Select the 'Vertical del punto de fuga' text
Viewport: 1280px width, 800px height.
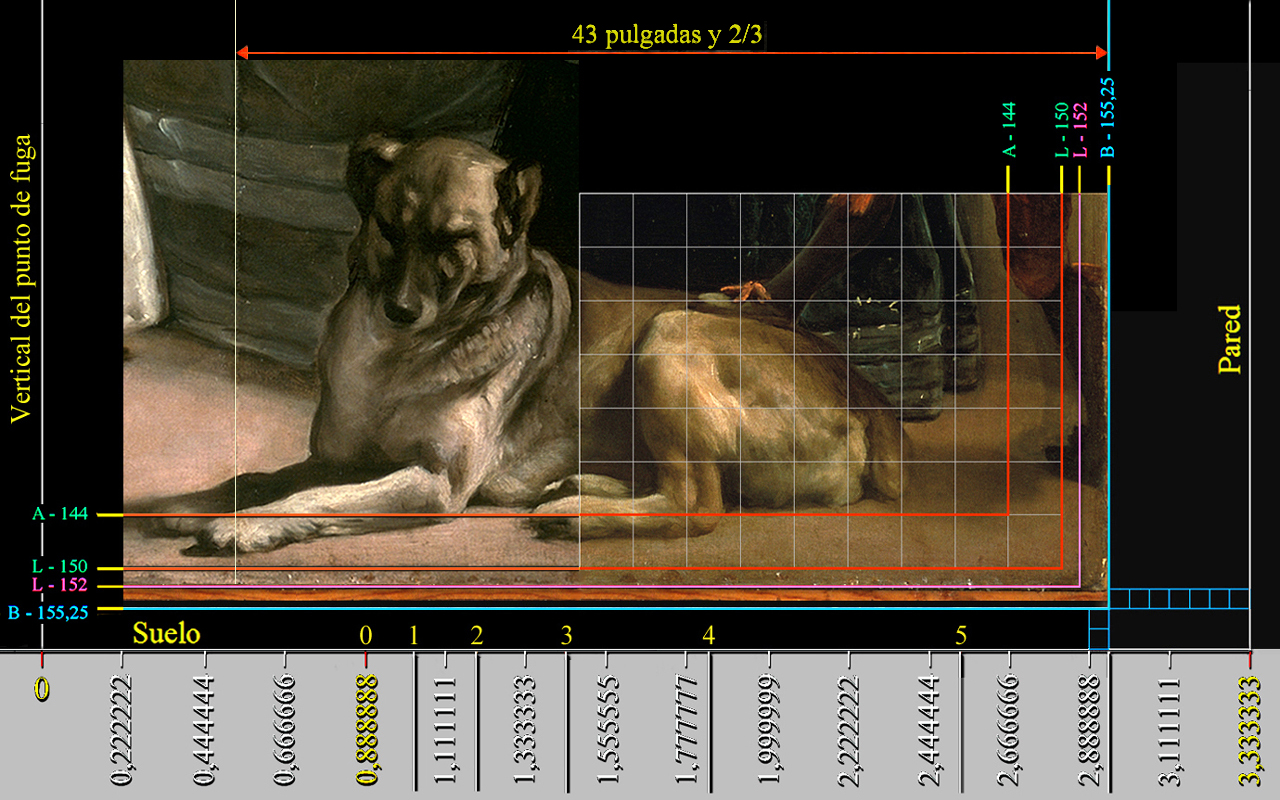tap(22, 279)
